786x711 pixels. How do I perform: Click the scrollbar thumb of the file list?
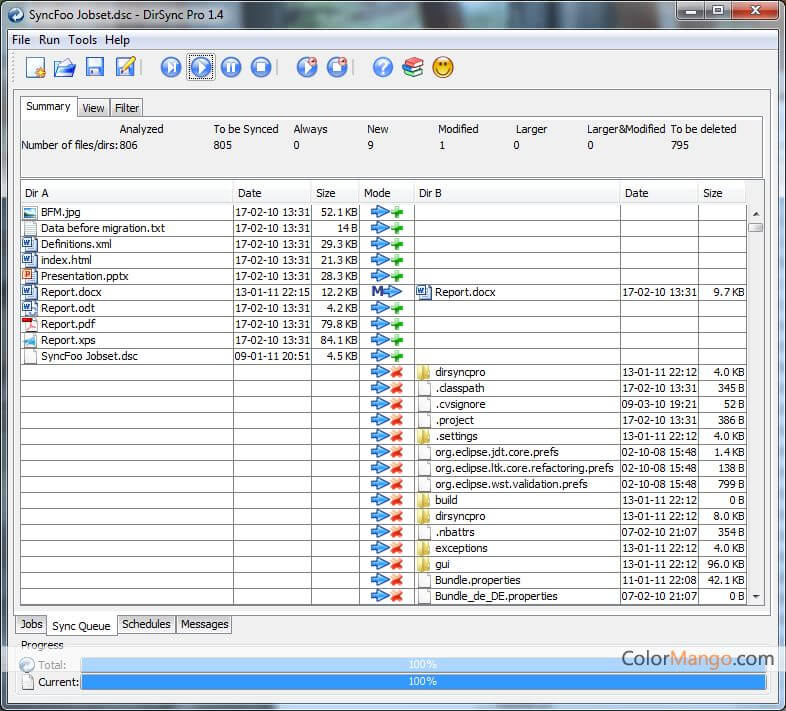(756, 228)
